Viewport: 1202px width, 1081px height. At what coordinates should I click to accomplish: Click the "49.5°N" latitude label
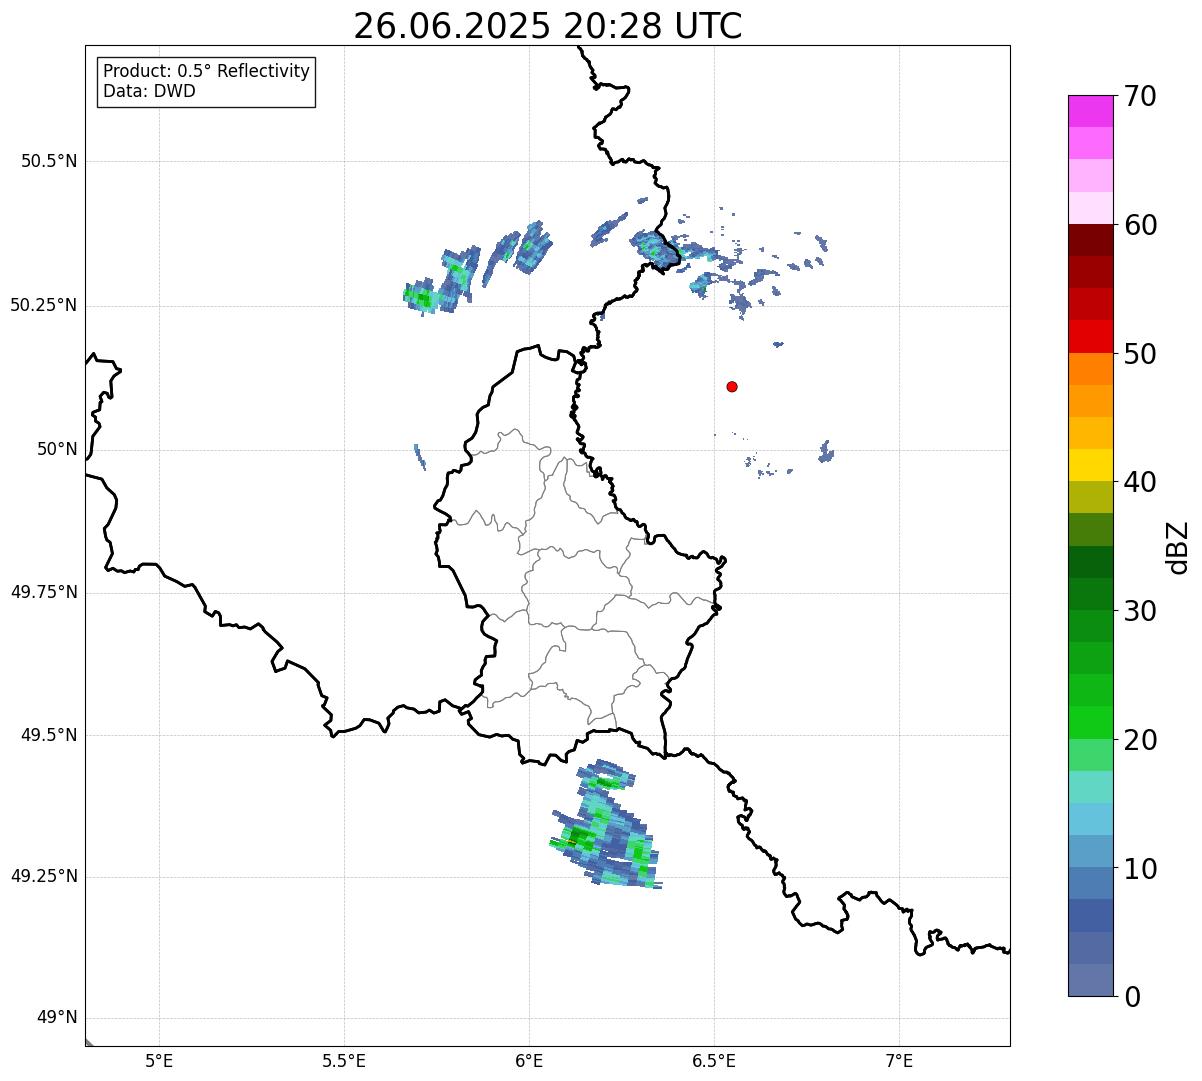point(50,735)
